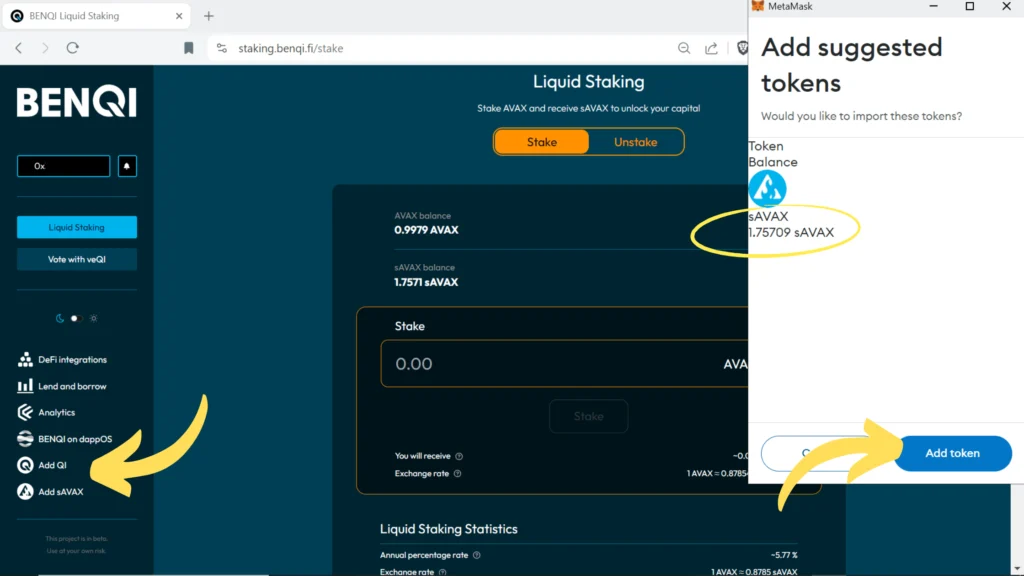
Task: Click the Liquid Staking sidebar button
Action: [77, 228]
